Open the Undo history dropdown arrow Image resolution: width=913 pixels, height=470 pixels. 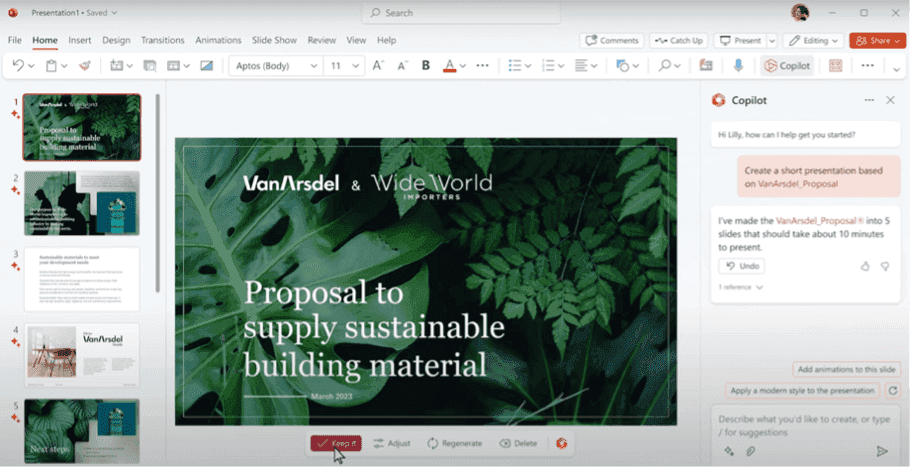click(31, 66)
